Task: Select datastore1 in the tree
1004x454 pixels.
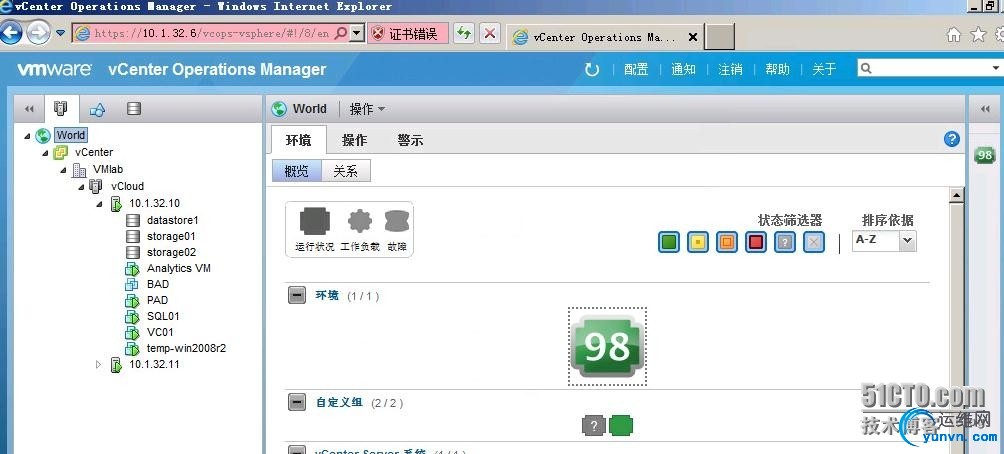Action: tap(172, 220)
